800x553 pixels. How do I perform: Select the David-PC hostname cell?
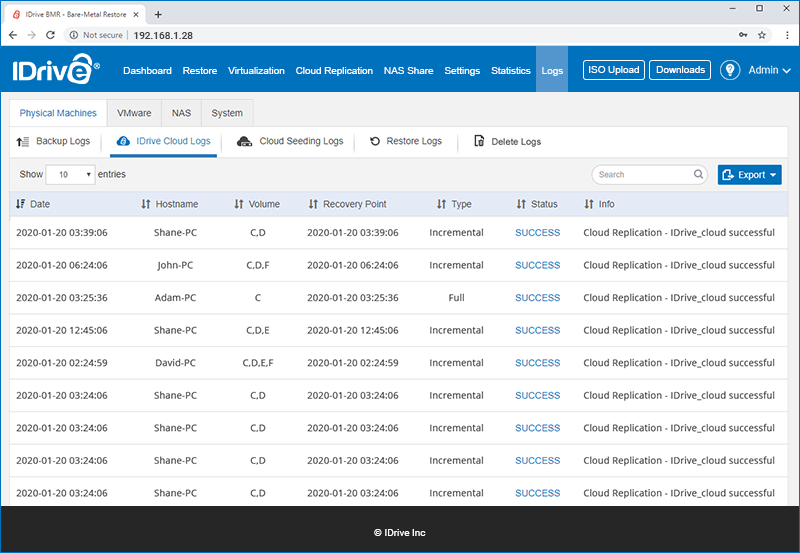(176, 363)
